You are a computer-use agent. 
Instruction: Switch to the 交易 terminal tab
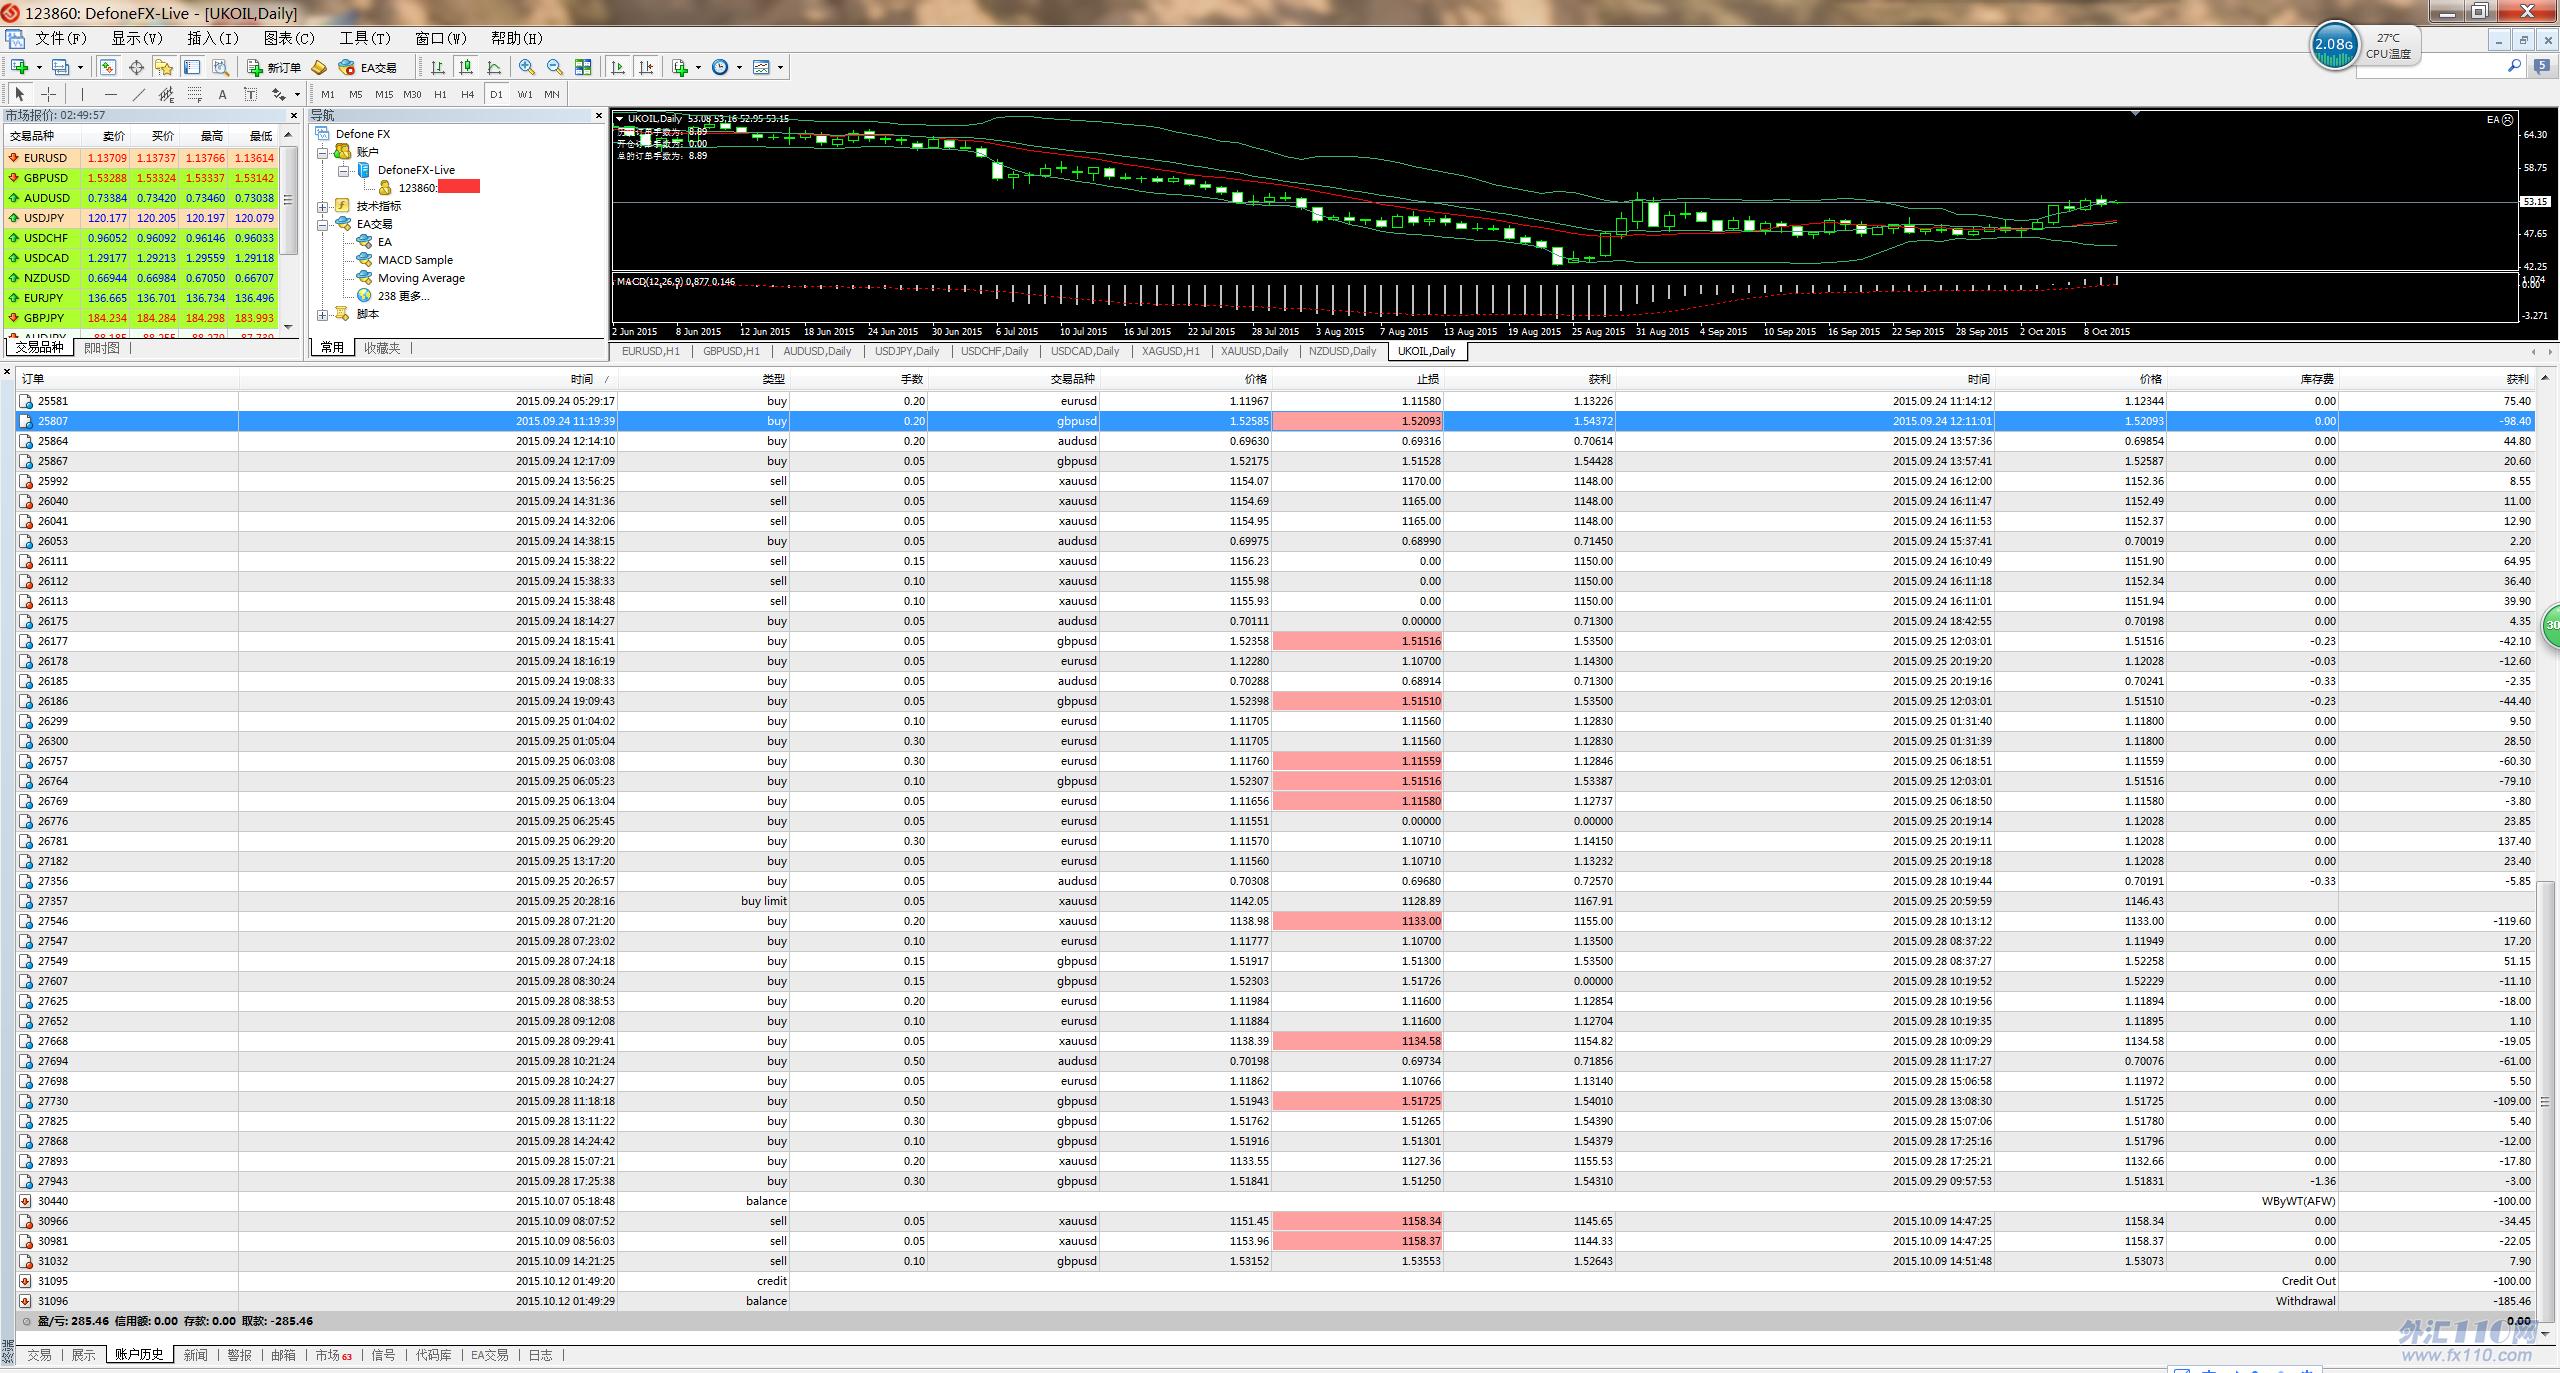39,1355
